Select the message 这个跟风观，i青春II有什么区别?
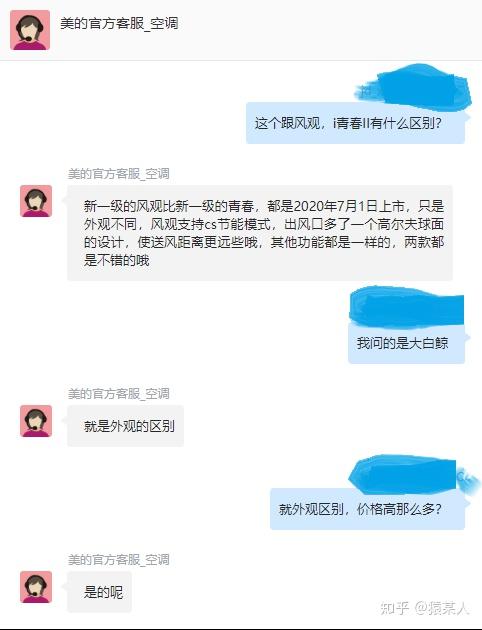The height and width of the screenshot is (630, 482). coord(355,123)
